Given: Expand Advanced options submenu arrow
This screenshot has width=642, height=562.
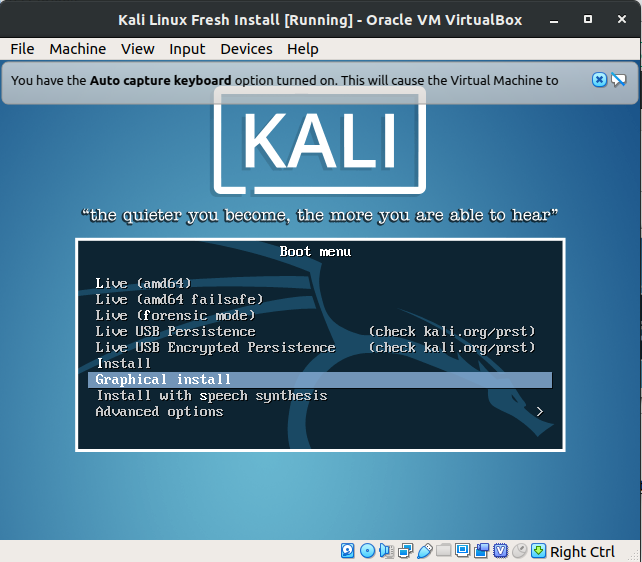Looking at the screenshot, I should 540,412.
